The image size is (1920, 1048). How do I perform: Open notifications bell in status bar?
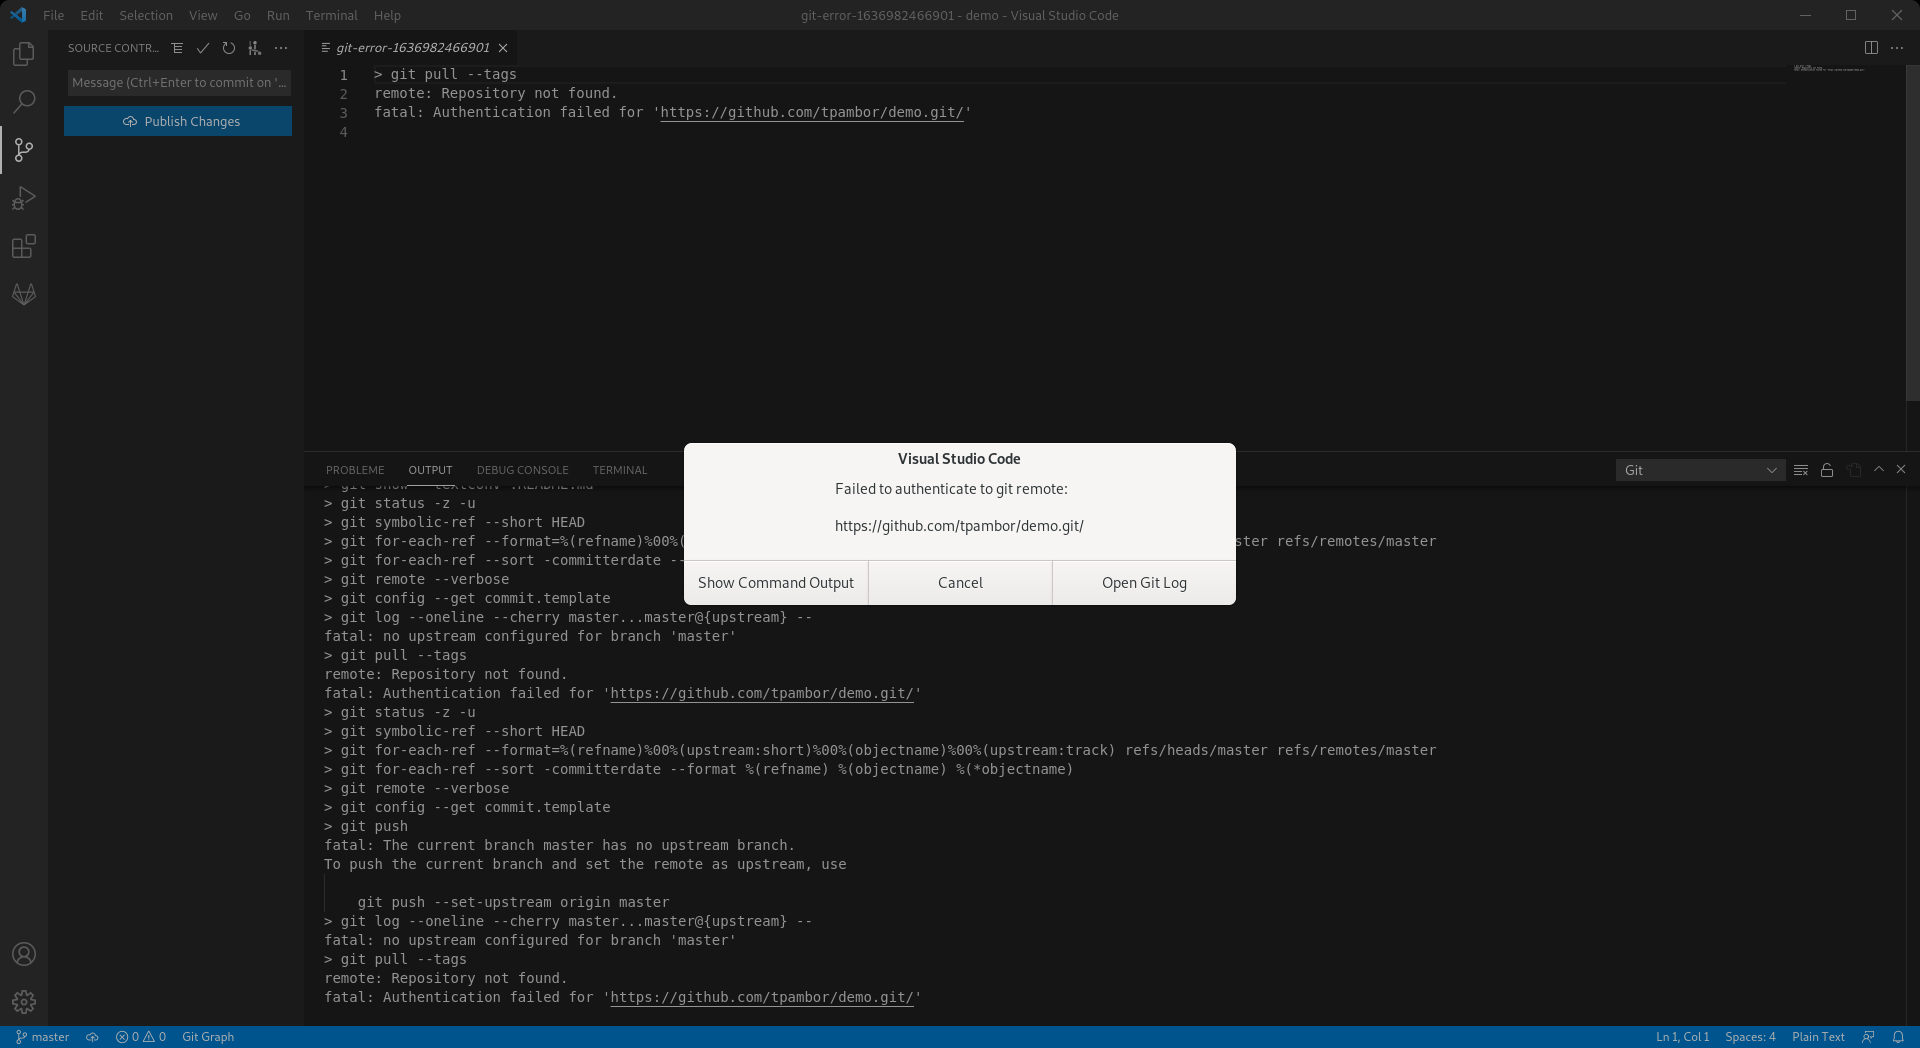1898,1037
